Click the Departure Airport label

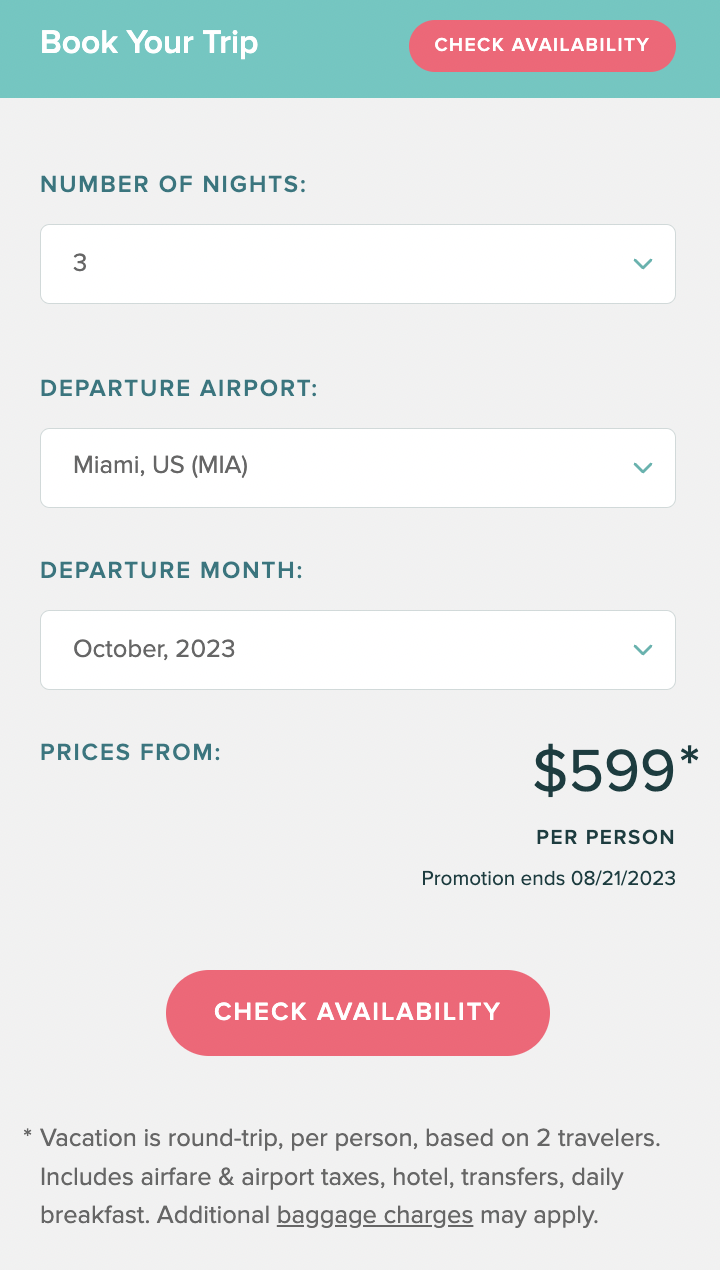pos(179,389)
